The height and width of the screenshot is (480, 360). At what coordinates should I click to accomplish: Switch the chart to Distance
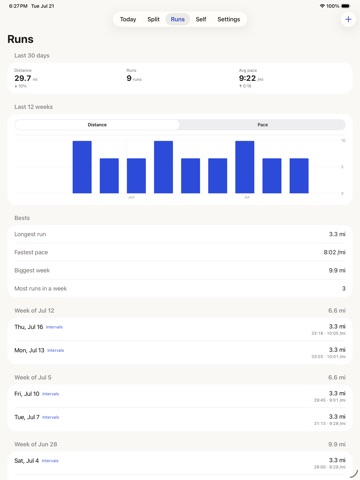coord(97,125)
